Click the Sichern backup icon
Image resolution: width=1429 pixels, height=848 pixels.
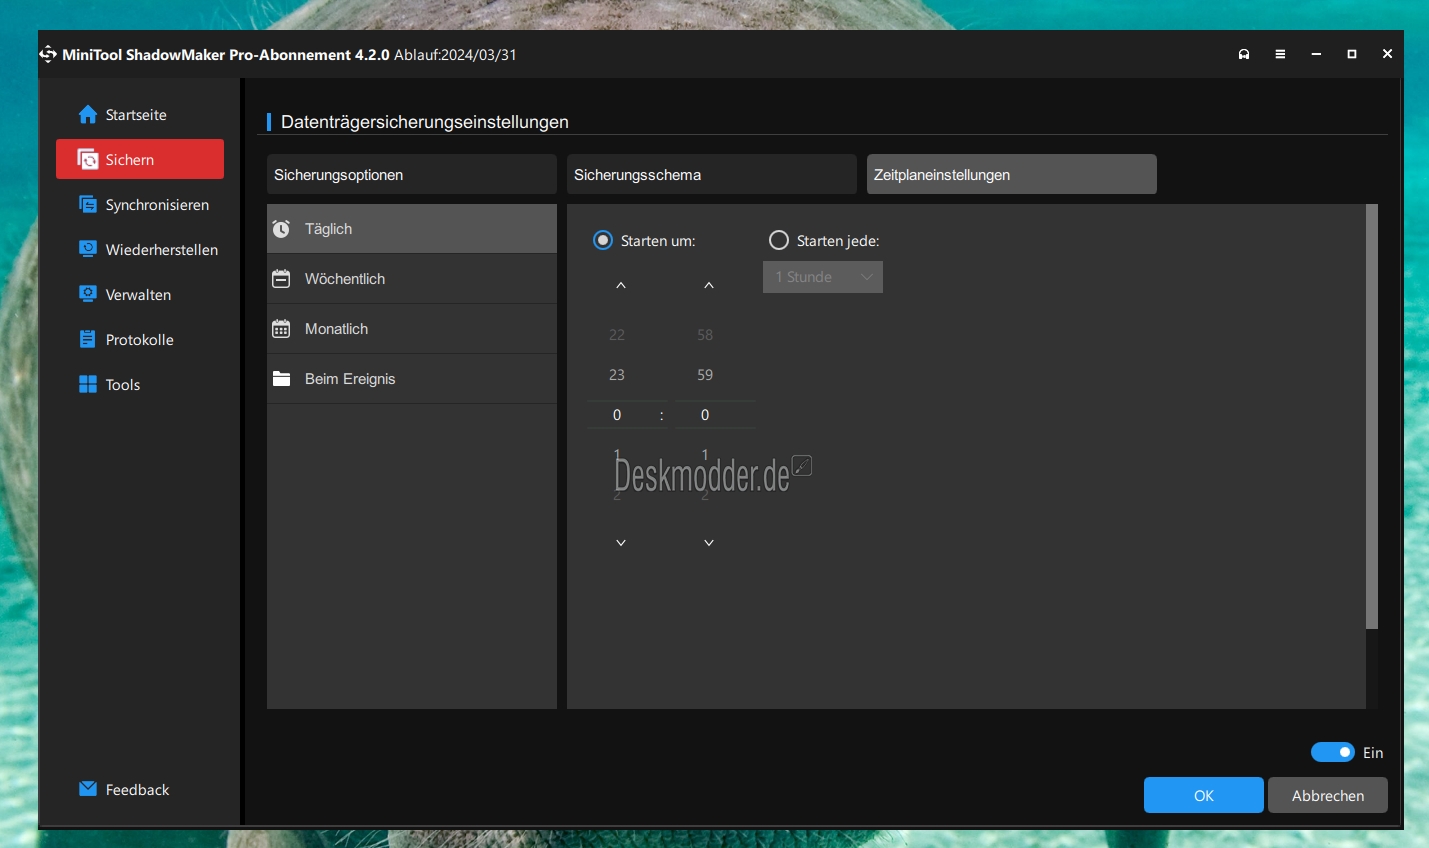tap(88, 160)
